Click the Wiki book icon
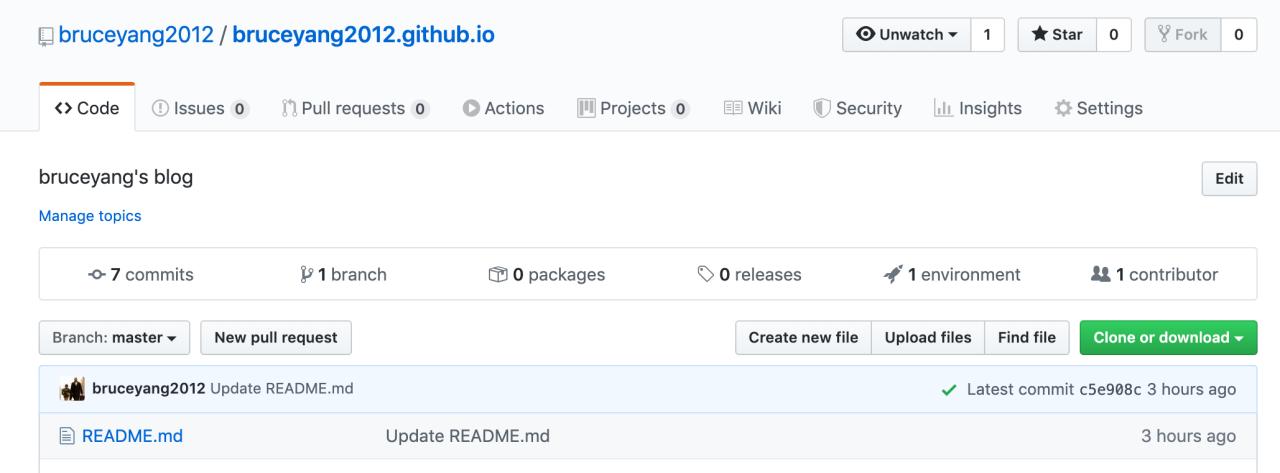 [x=732, y=108]
